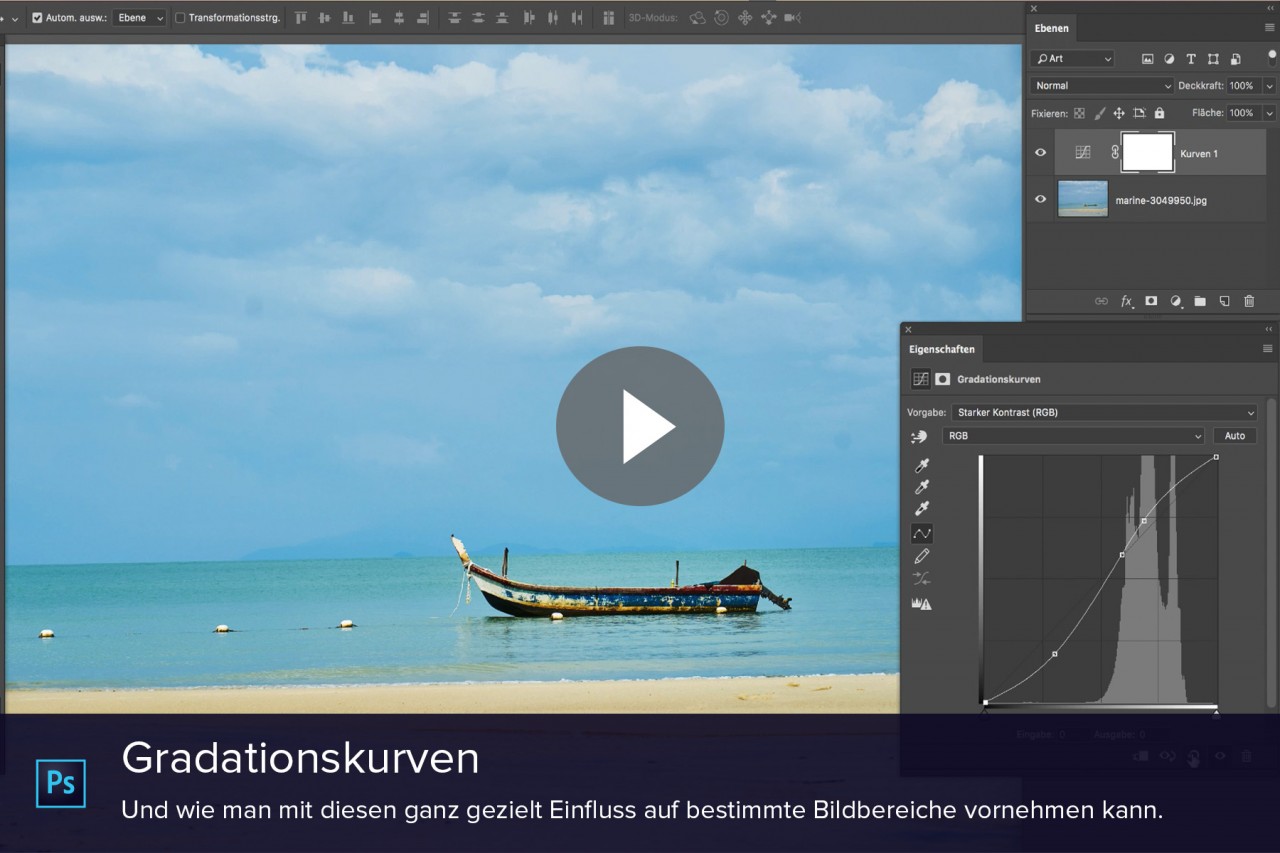1280x853 pixels.
Task: Open the Vorgabe preset dropdown Starker Kontrast
Action: coord(1104,412)
